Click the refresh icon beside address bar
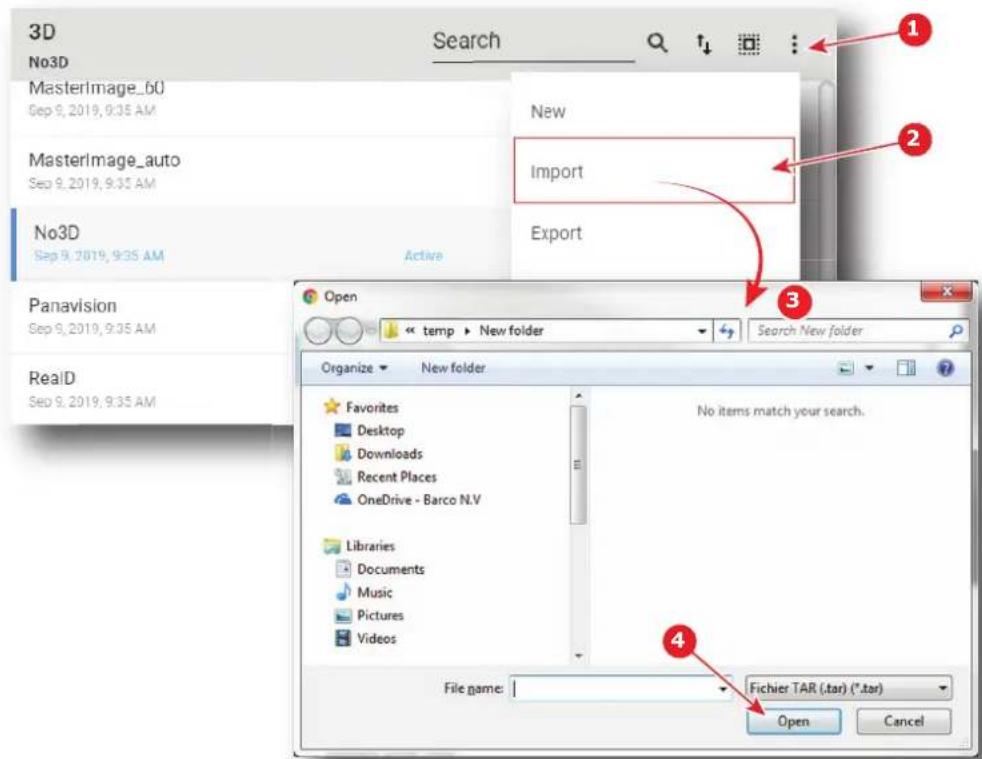The width and height of the screenshot is (982, 759). 726,331
